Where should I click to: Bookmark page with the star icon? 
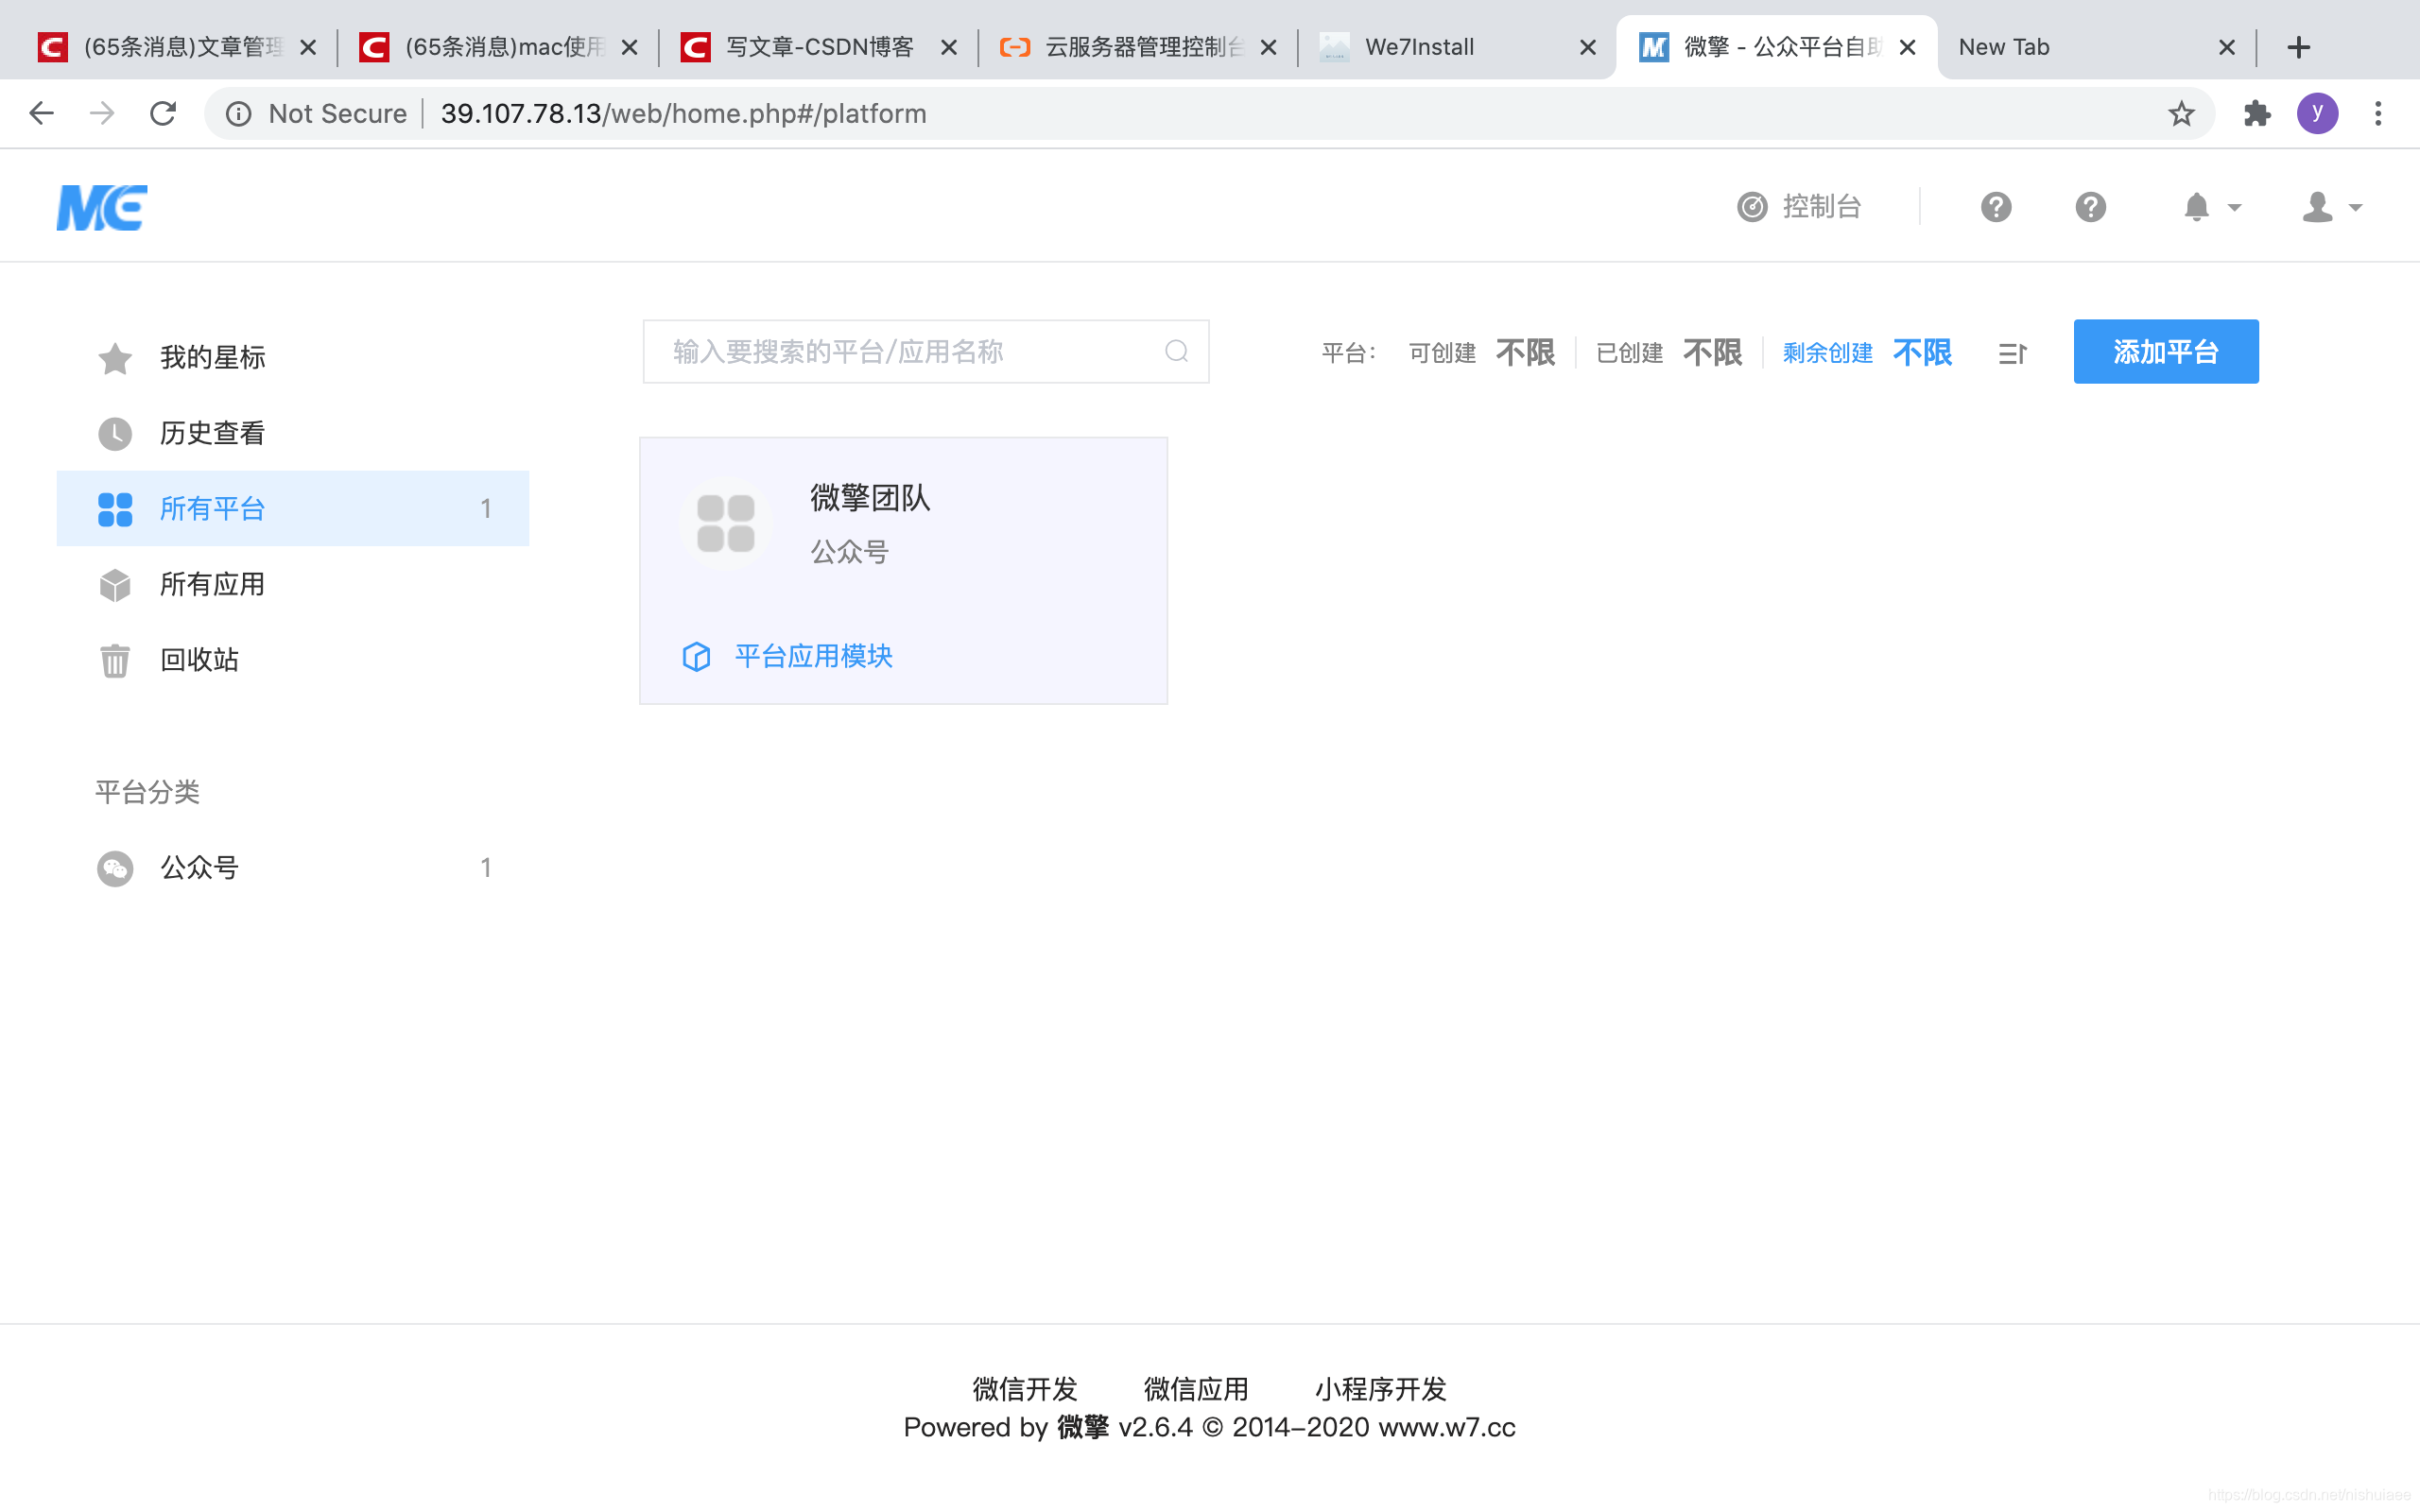click(2181, 113)
